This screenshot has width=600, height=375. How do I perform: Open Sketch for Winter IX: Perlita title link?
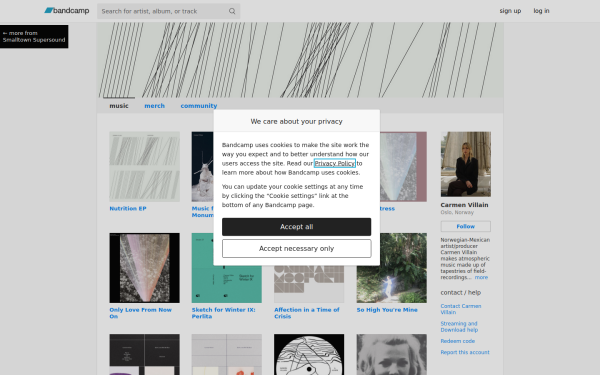click(223, 313)
